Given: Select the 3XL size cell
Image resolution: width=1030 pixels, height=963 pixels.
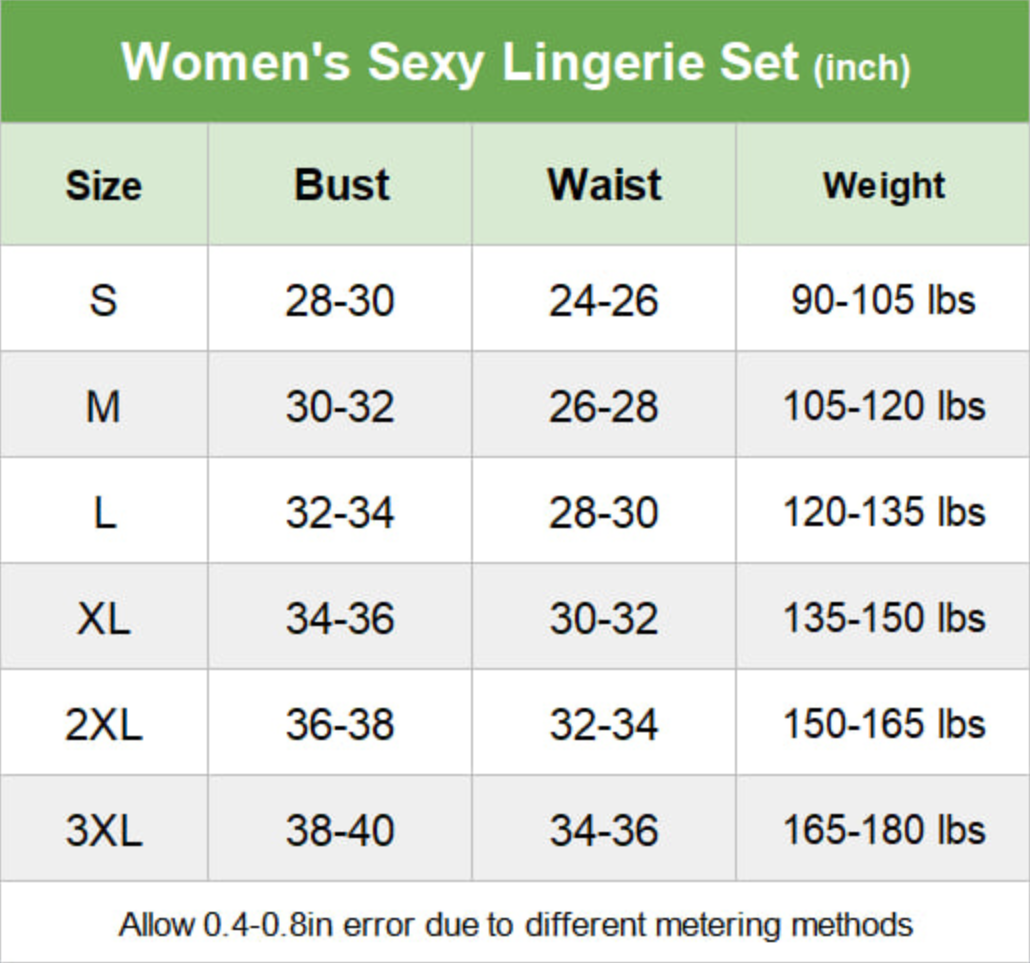Looking at the screenshot, I should [104, 831].
